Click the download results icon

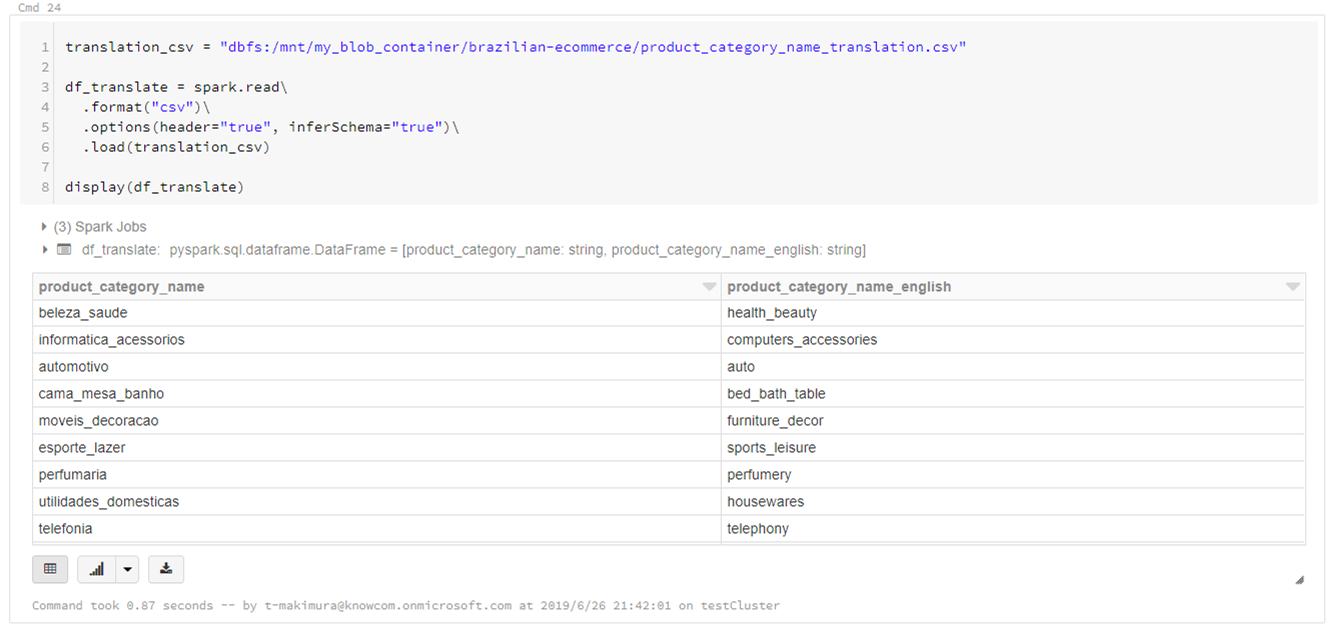[x=166, y=568]
